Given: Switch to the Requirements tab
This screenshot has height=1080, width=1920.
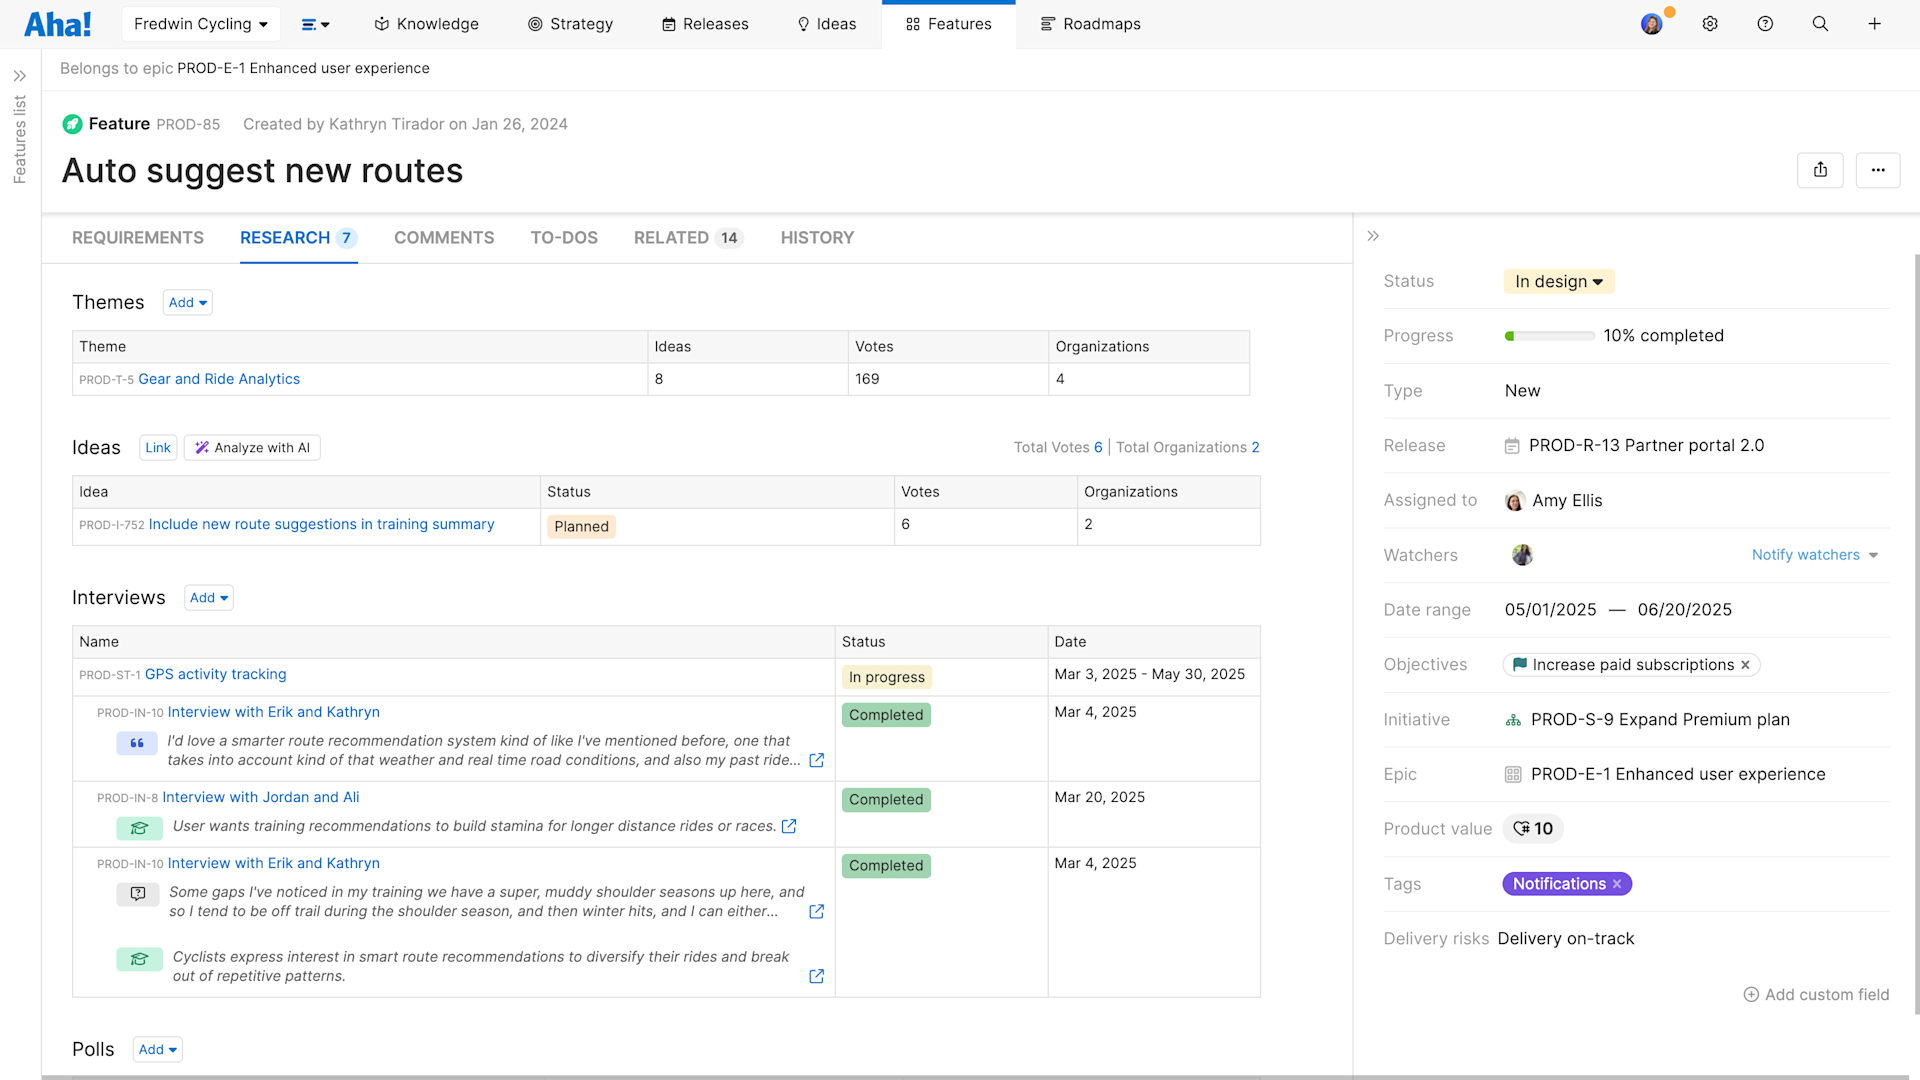Looking at the screenshot, I should tap(138, 238).
